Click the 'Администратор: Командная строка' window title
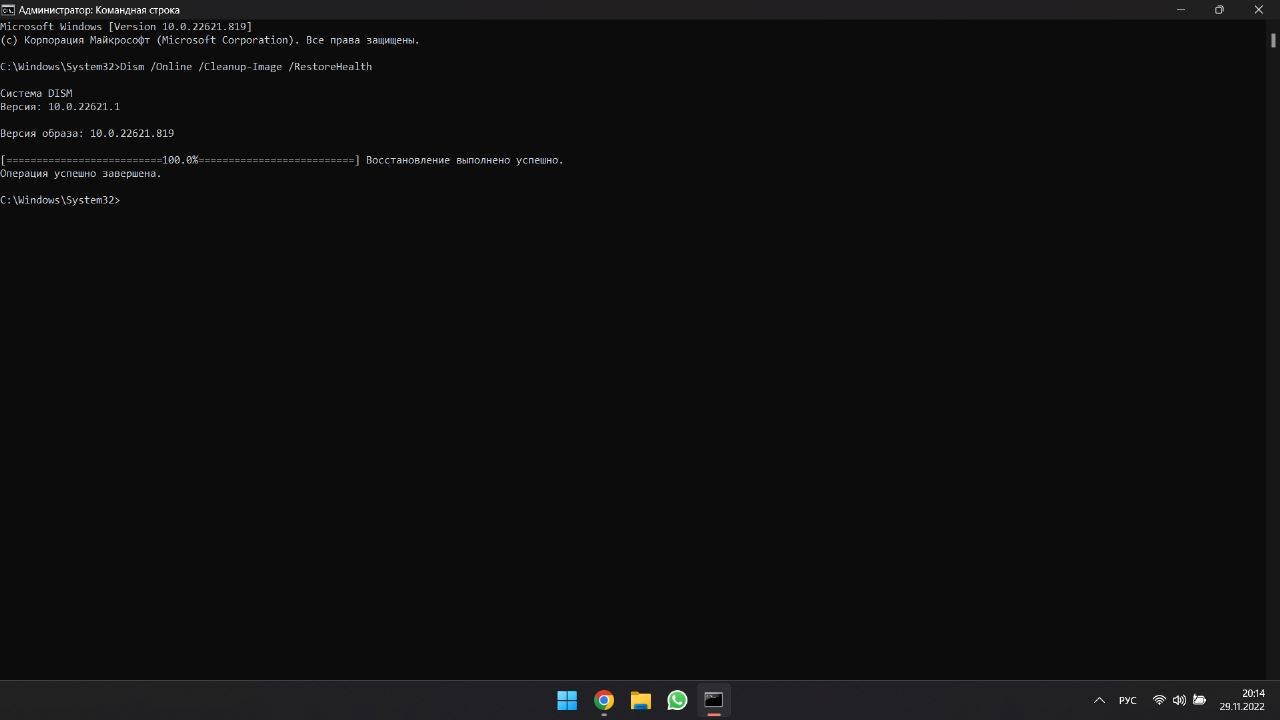Image resolution: width=1280 pixels, height=720 pixels. (99, 10)
